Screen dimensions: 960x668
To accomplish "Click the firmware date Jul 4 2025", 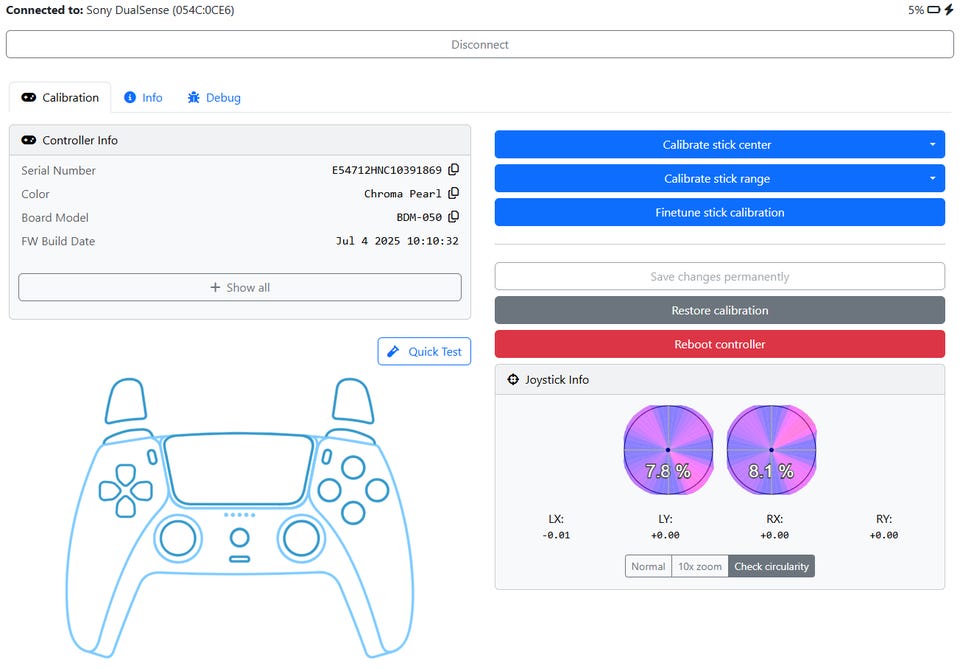I will coord(397,241).
